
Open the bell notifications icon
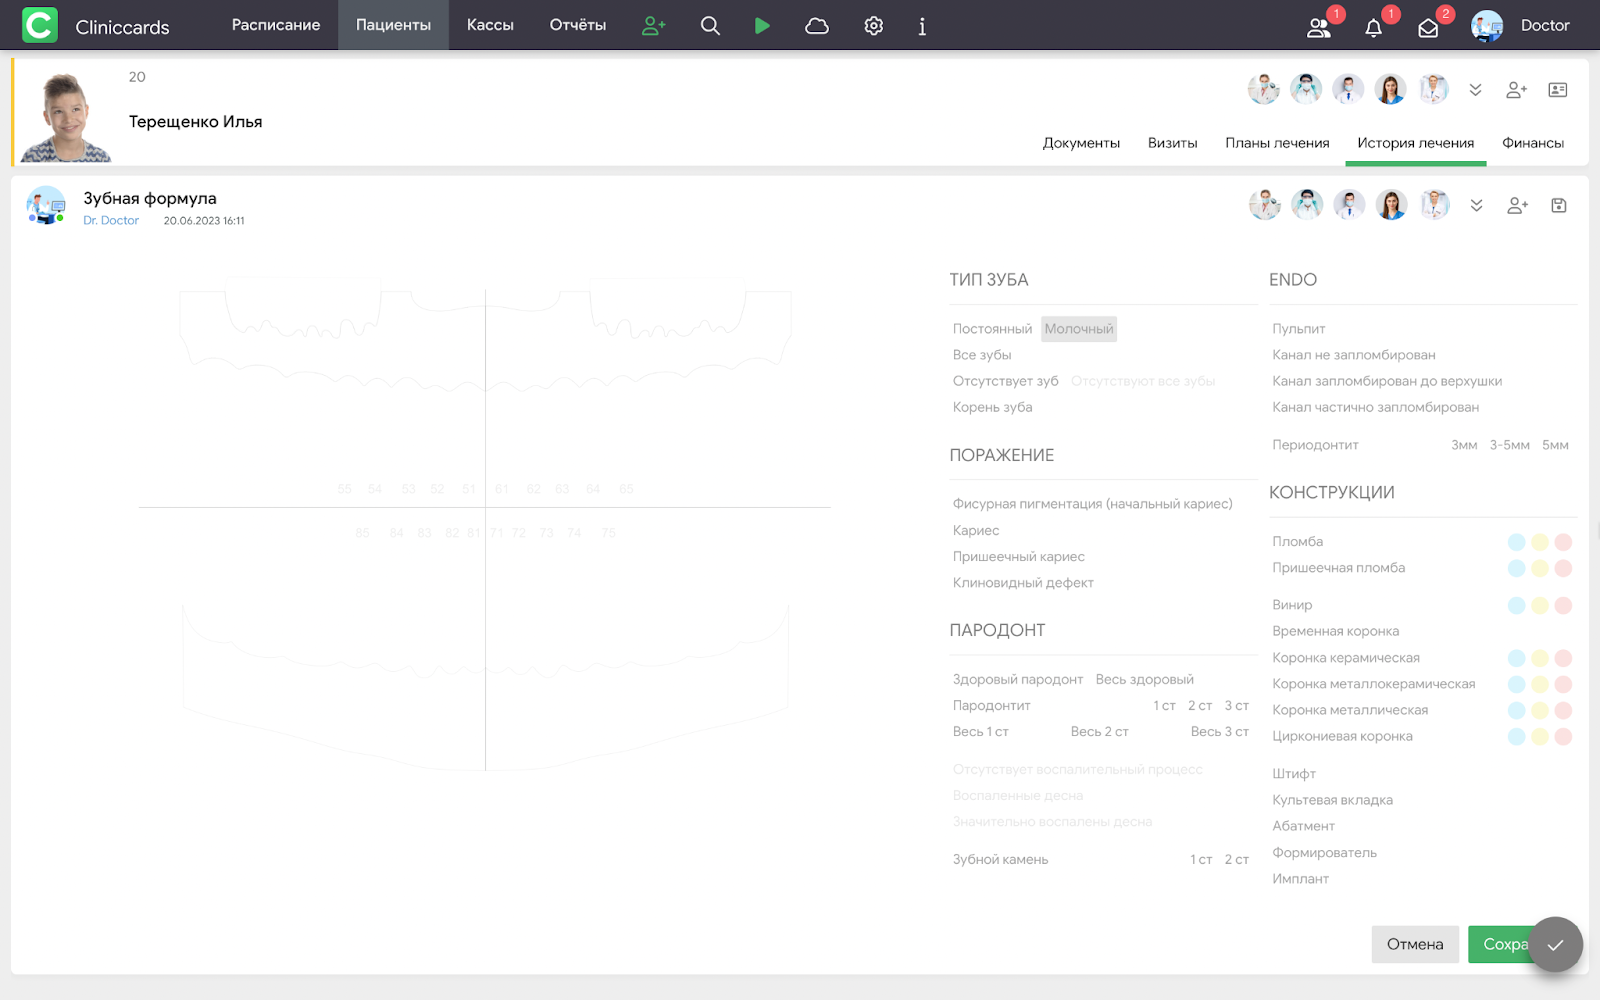tap(1374, 28)
